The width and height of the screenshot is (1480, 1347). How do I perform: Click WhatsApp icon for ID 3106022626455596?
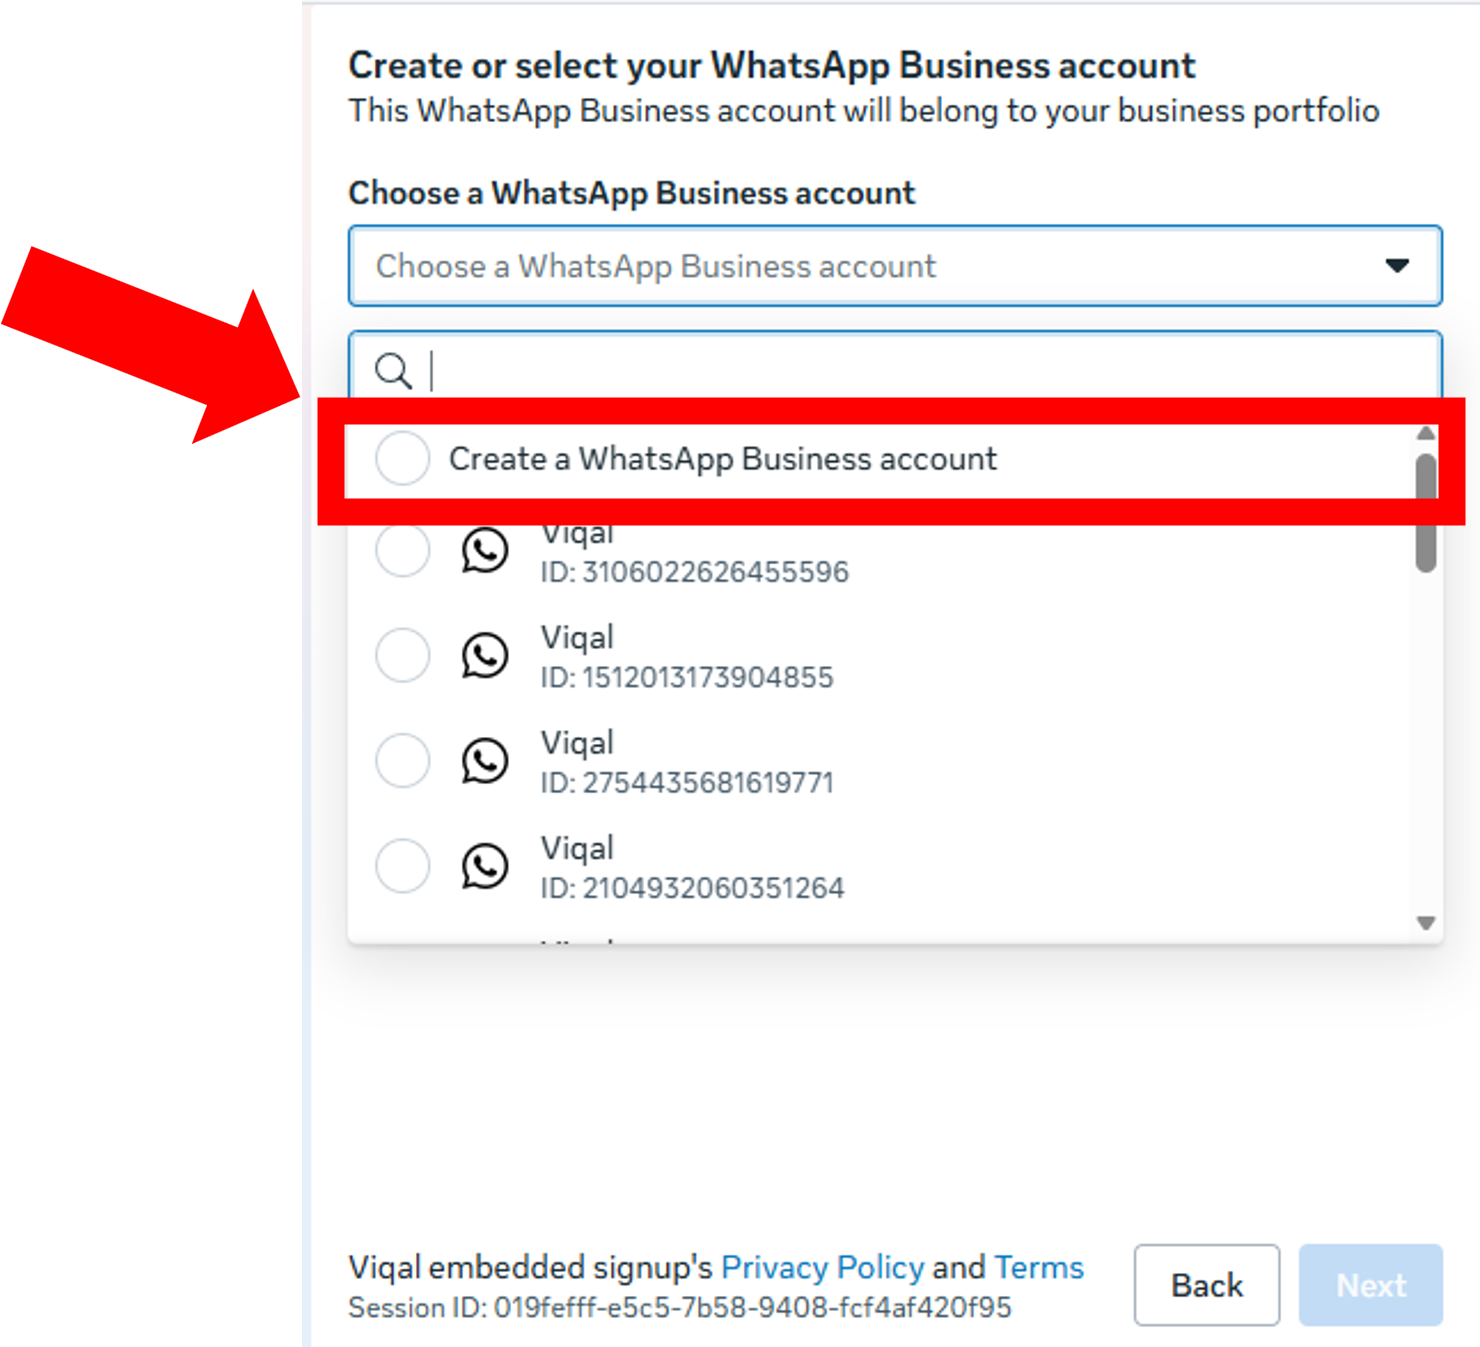(485, 550)
